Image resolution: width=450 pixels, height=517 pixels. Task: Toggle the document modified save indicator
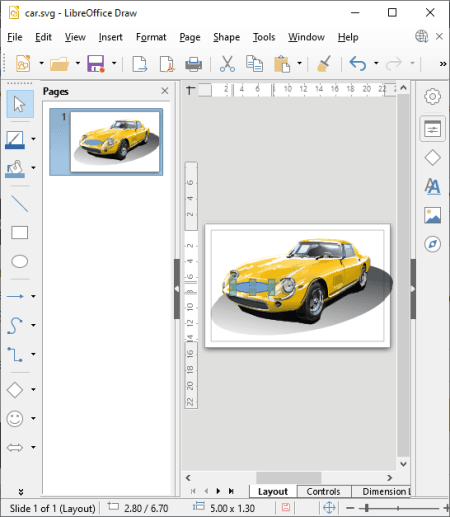pos(286,508)
